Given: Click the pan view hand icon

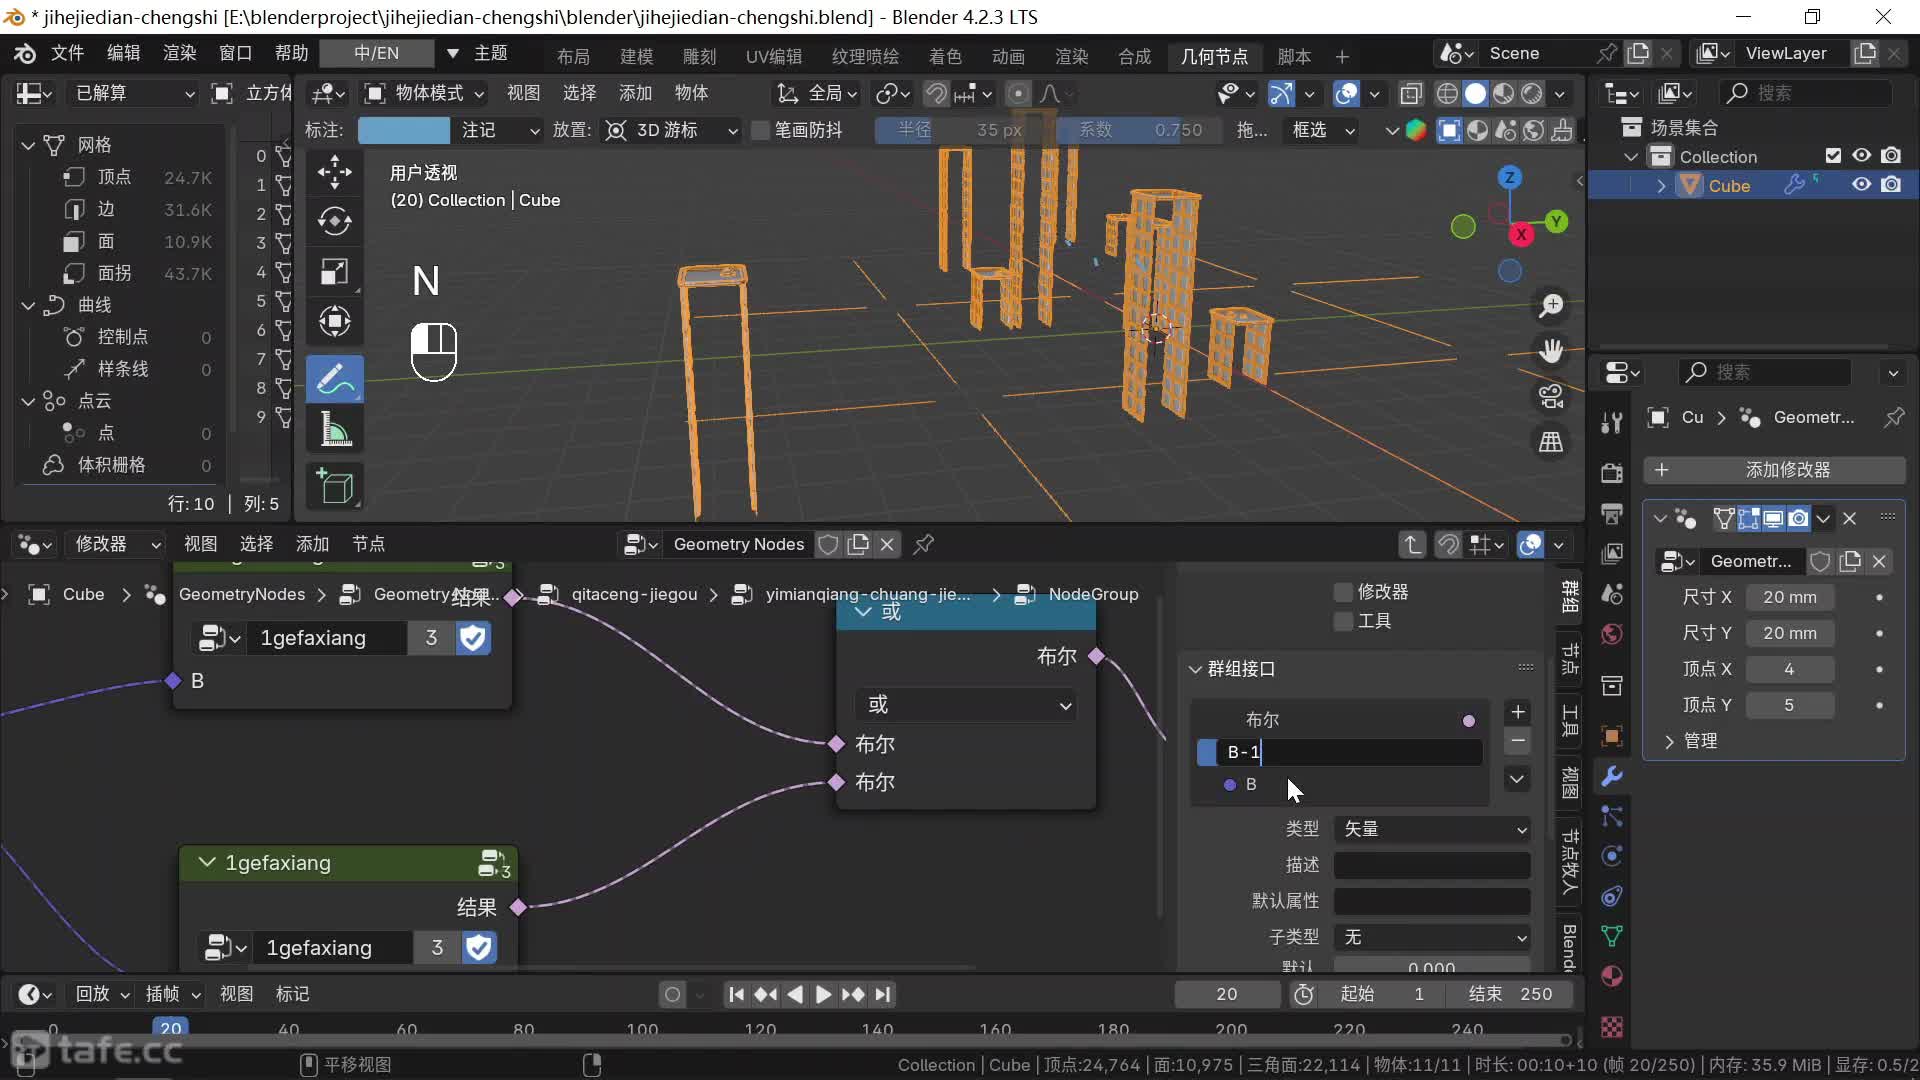Looking at the screenshot, I should click(1551, 351).
